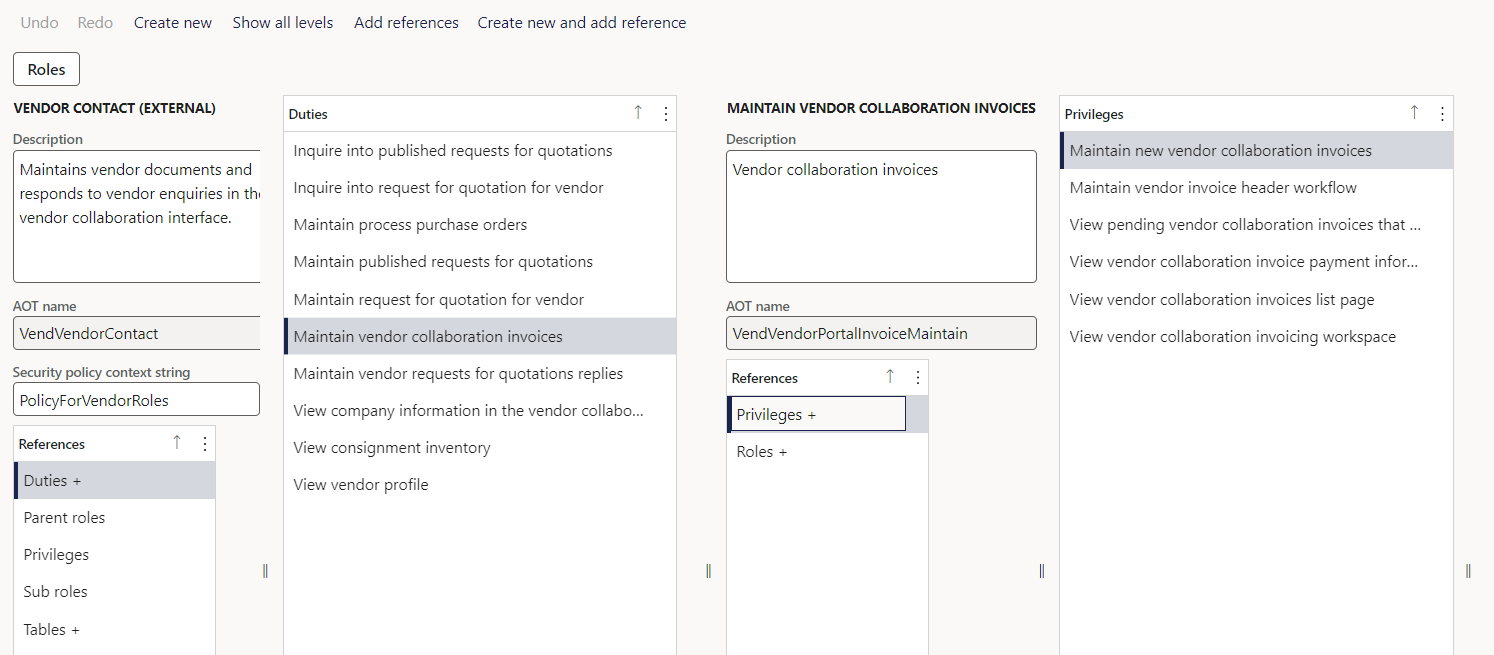
Task: Open the Duties panel options menu
Action: point(665,114)
